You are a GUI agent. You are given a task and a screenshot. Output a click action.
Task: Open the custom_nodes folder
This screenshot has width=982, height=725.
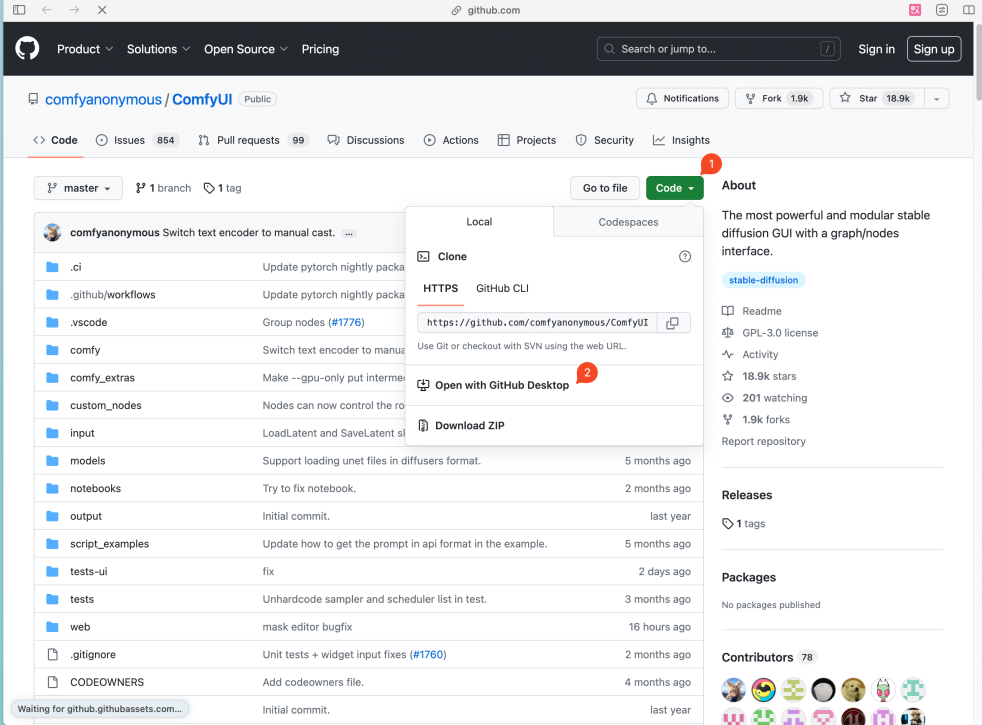106,406
